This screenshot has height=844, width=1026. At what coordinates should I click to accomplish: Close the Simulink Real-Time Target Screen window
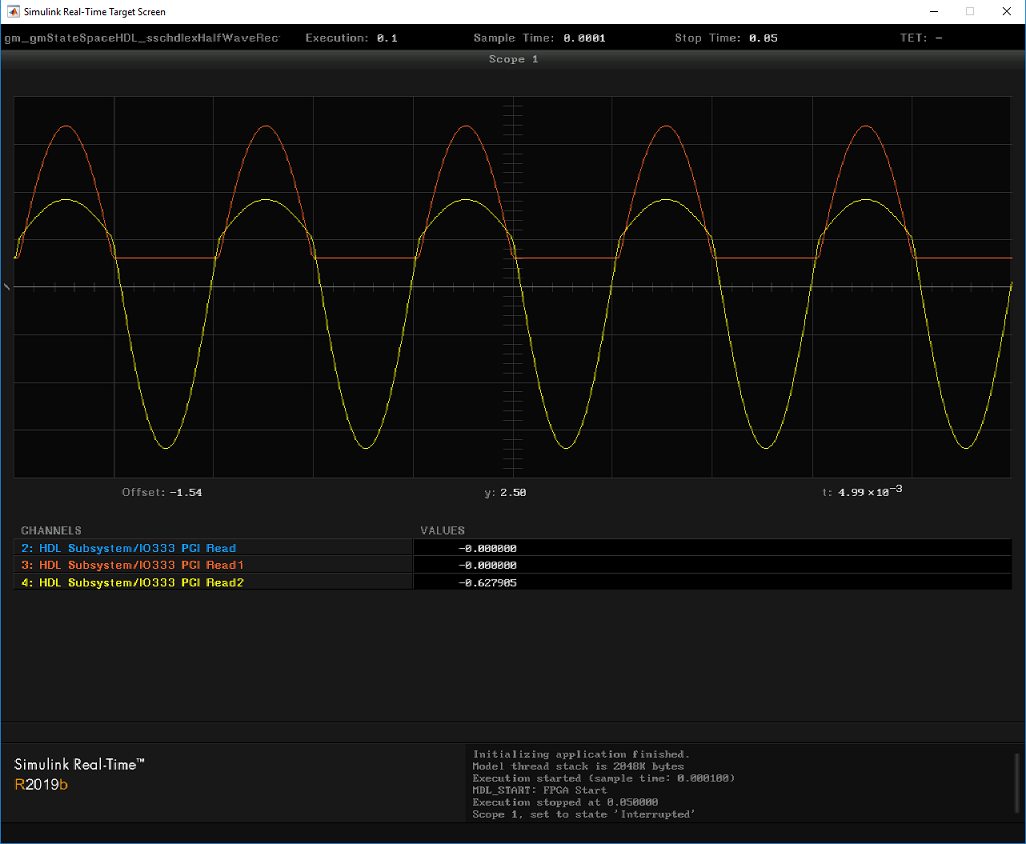tap(1006, 11)
